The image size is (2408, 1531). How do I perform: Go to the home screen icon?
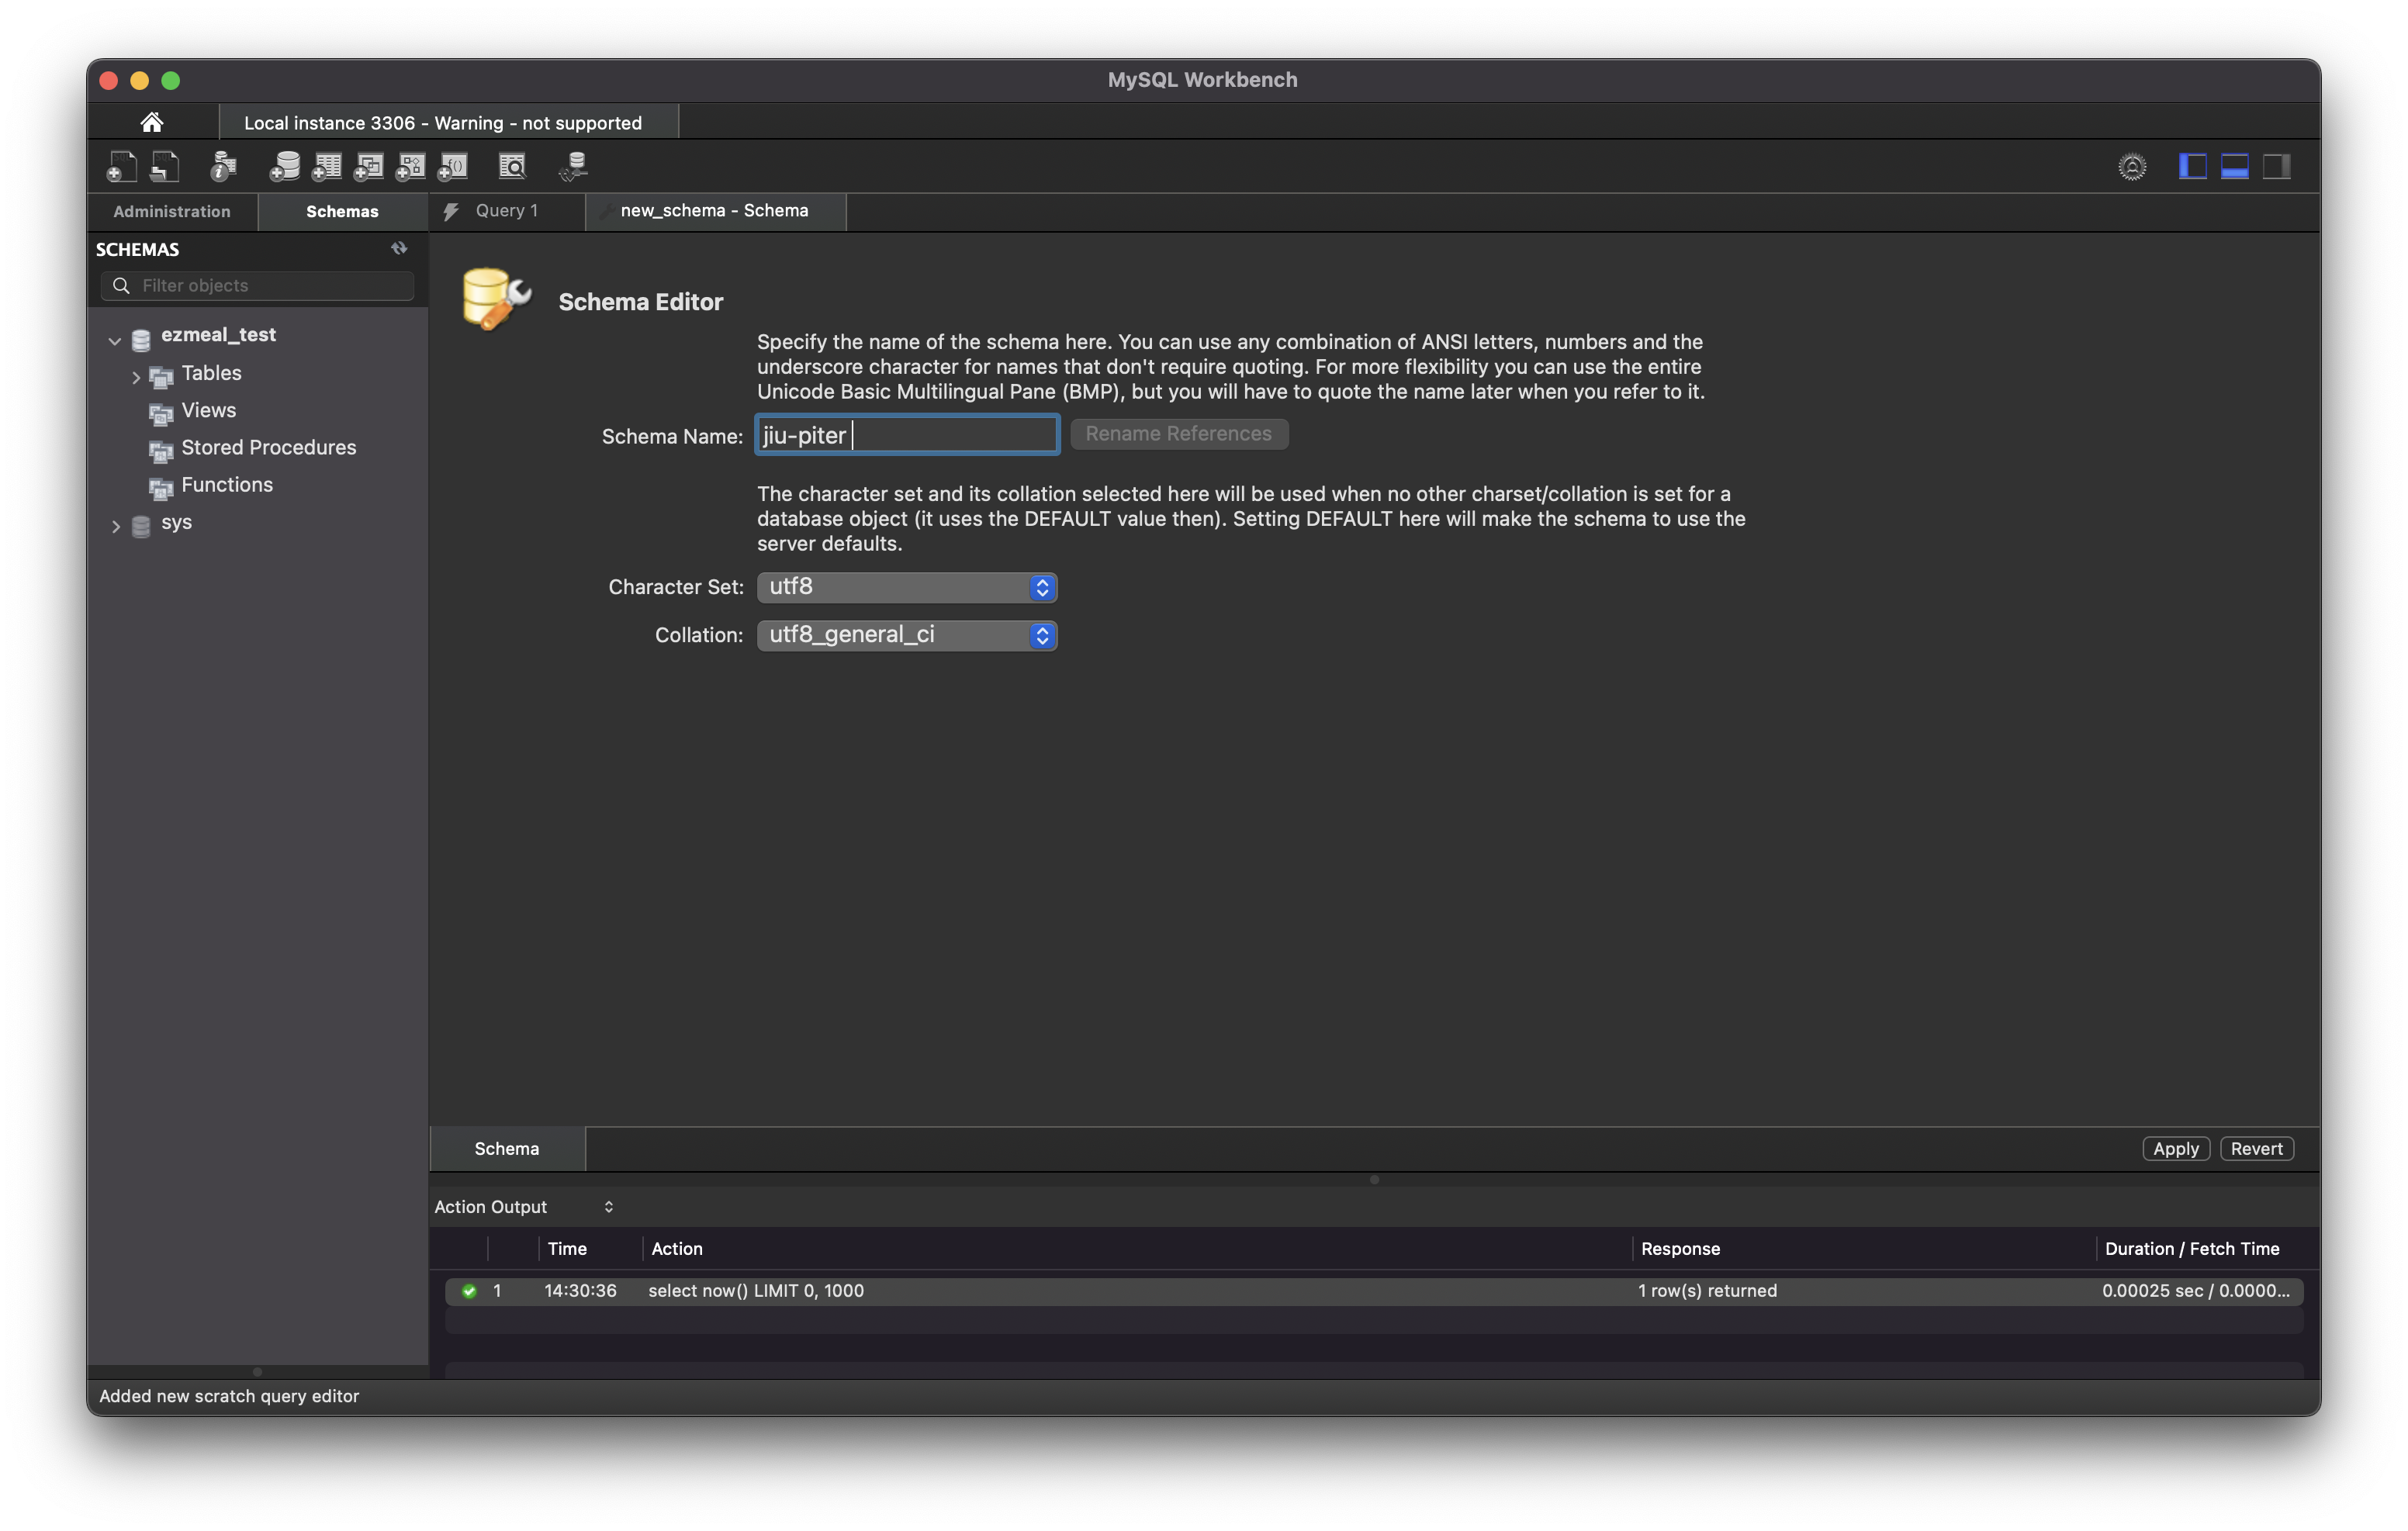coord(152,122)
